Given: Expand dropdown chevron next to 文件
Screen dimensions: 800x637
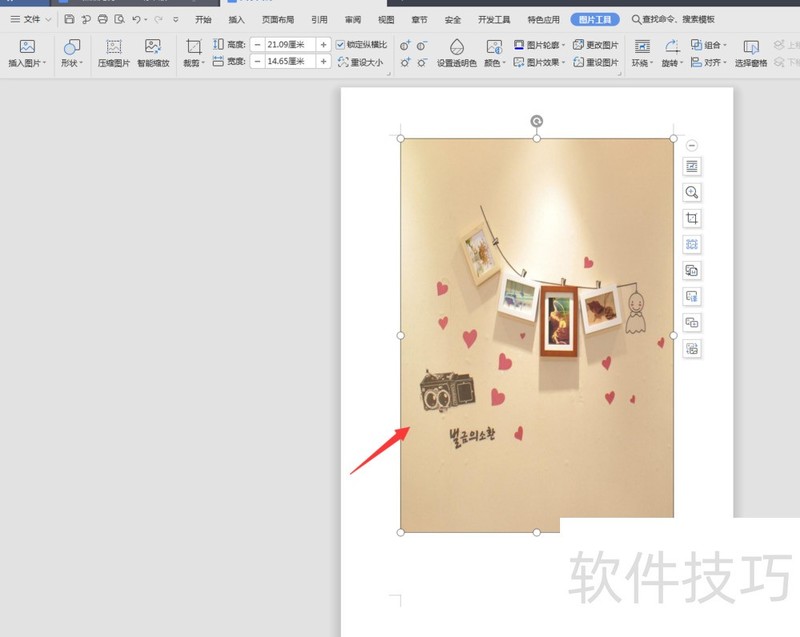Looking at the screenshot, I should 48,19.
